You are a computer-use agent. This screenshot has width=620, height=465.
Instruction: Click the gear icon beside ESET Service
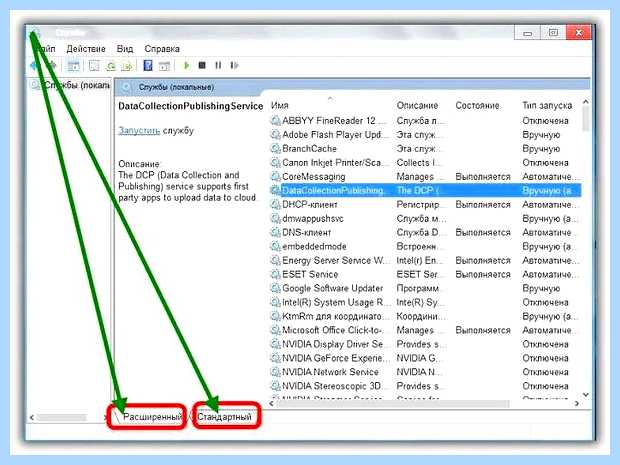click(275, 274)
